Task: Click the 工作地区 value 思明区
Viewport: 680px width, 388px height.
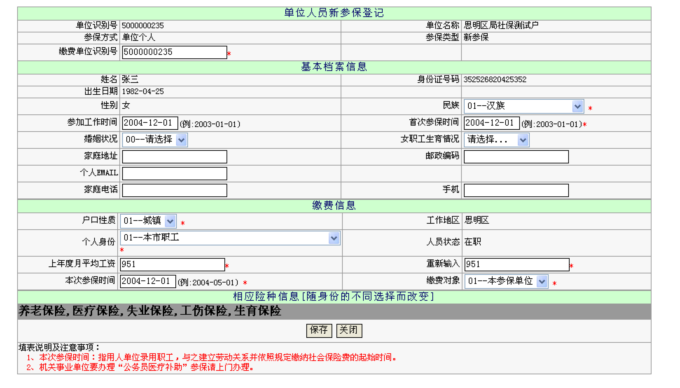Action: tap(477, 221)
